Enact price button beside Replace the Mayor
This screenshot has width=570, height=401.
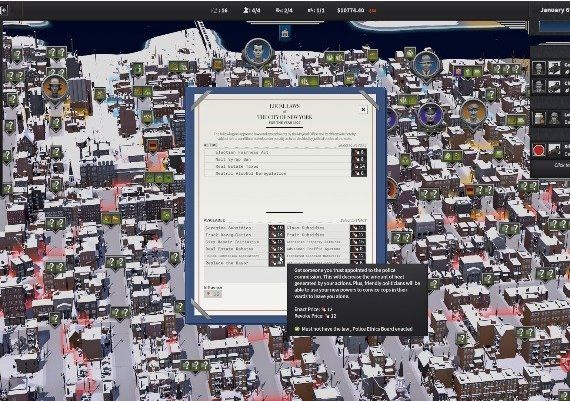pos(277,263)
